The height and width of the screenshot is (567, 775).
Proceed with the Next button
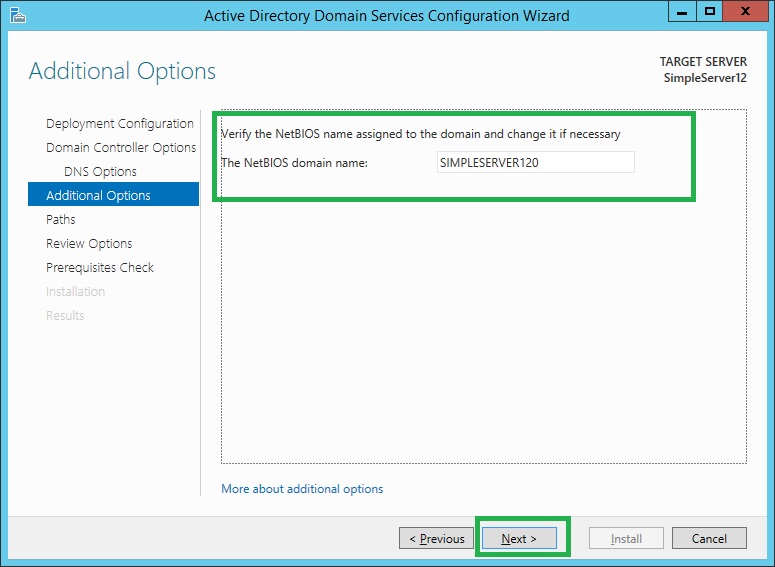(x=519, y=538)
